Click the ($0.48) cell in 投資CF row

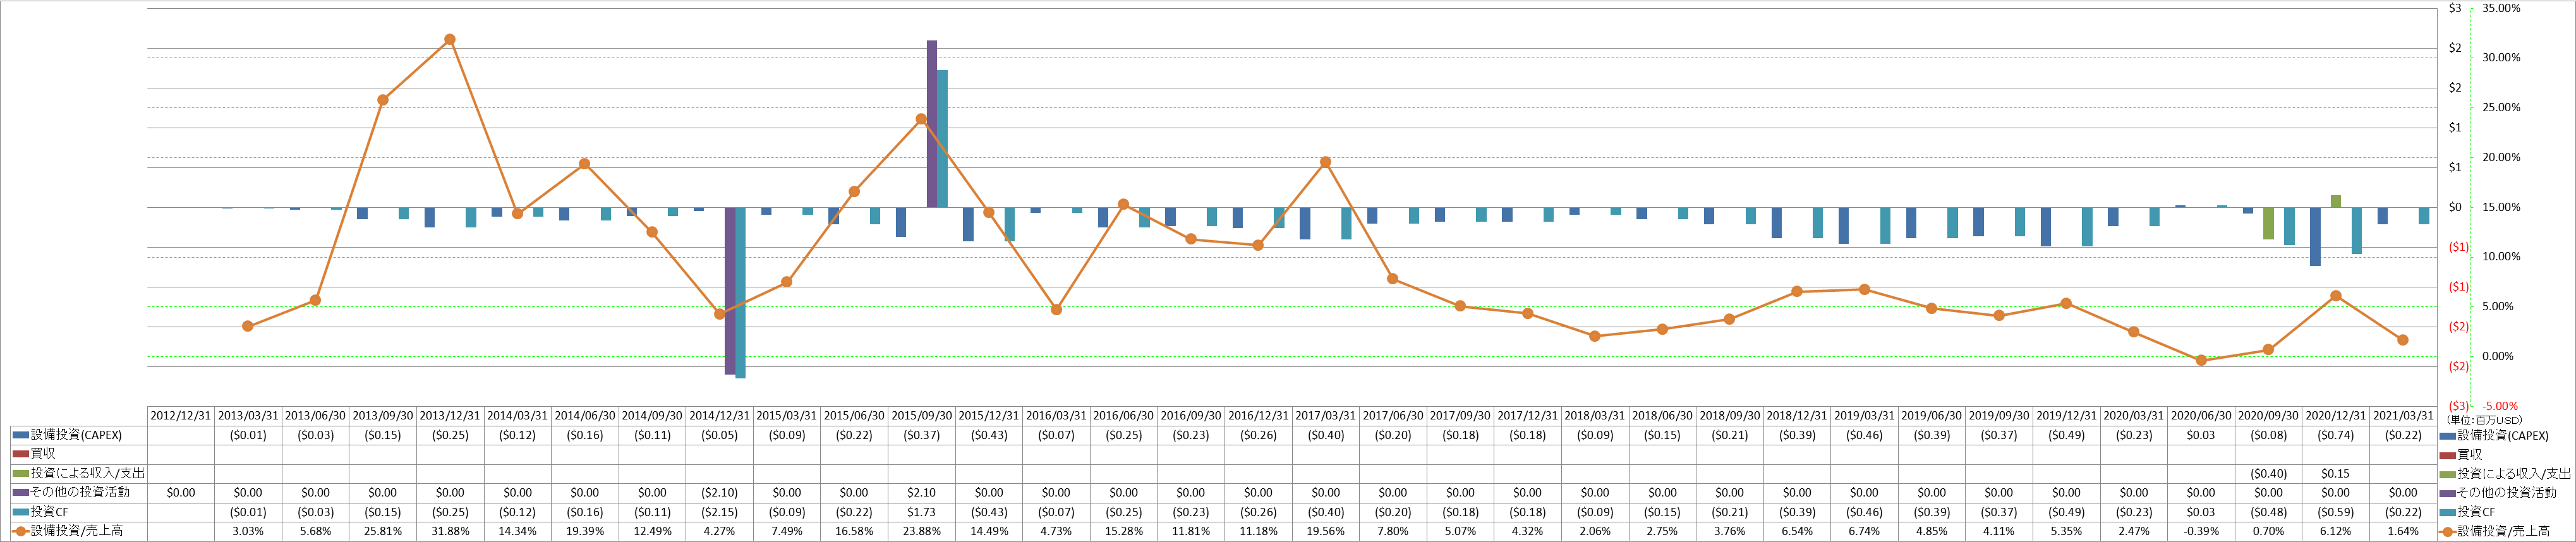2269,512
